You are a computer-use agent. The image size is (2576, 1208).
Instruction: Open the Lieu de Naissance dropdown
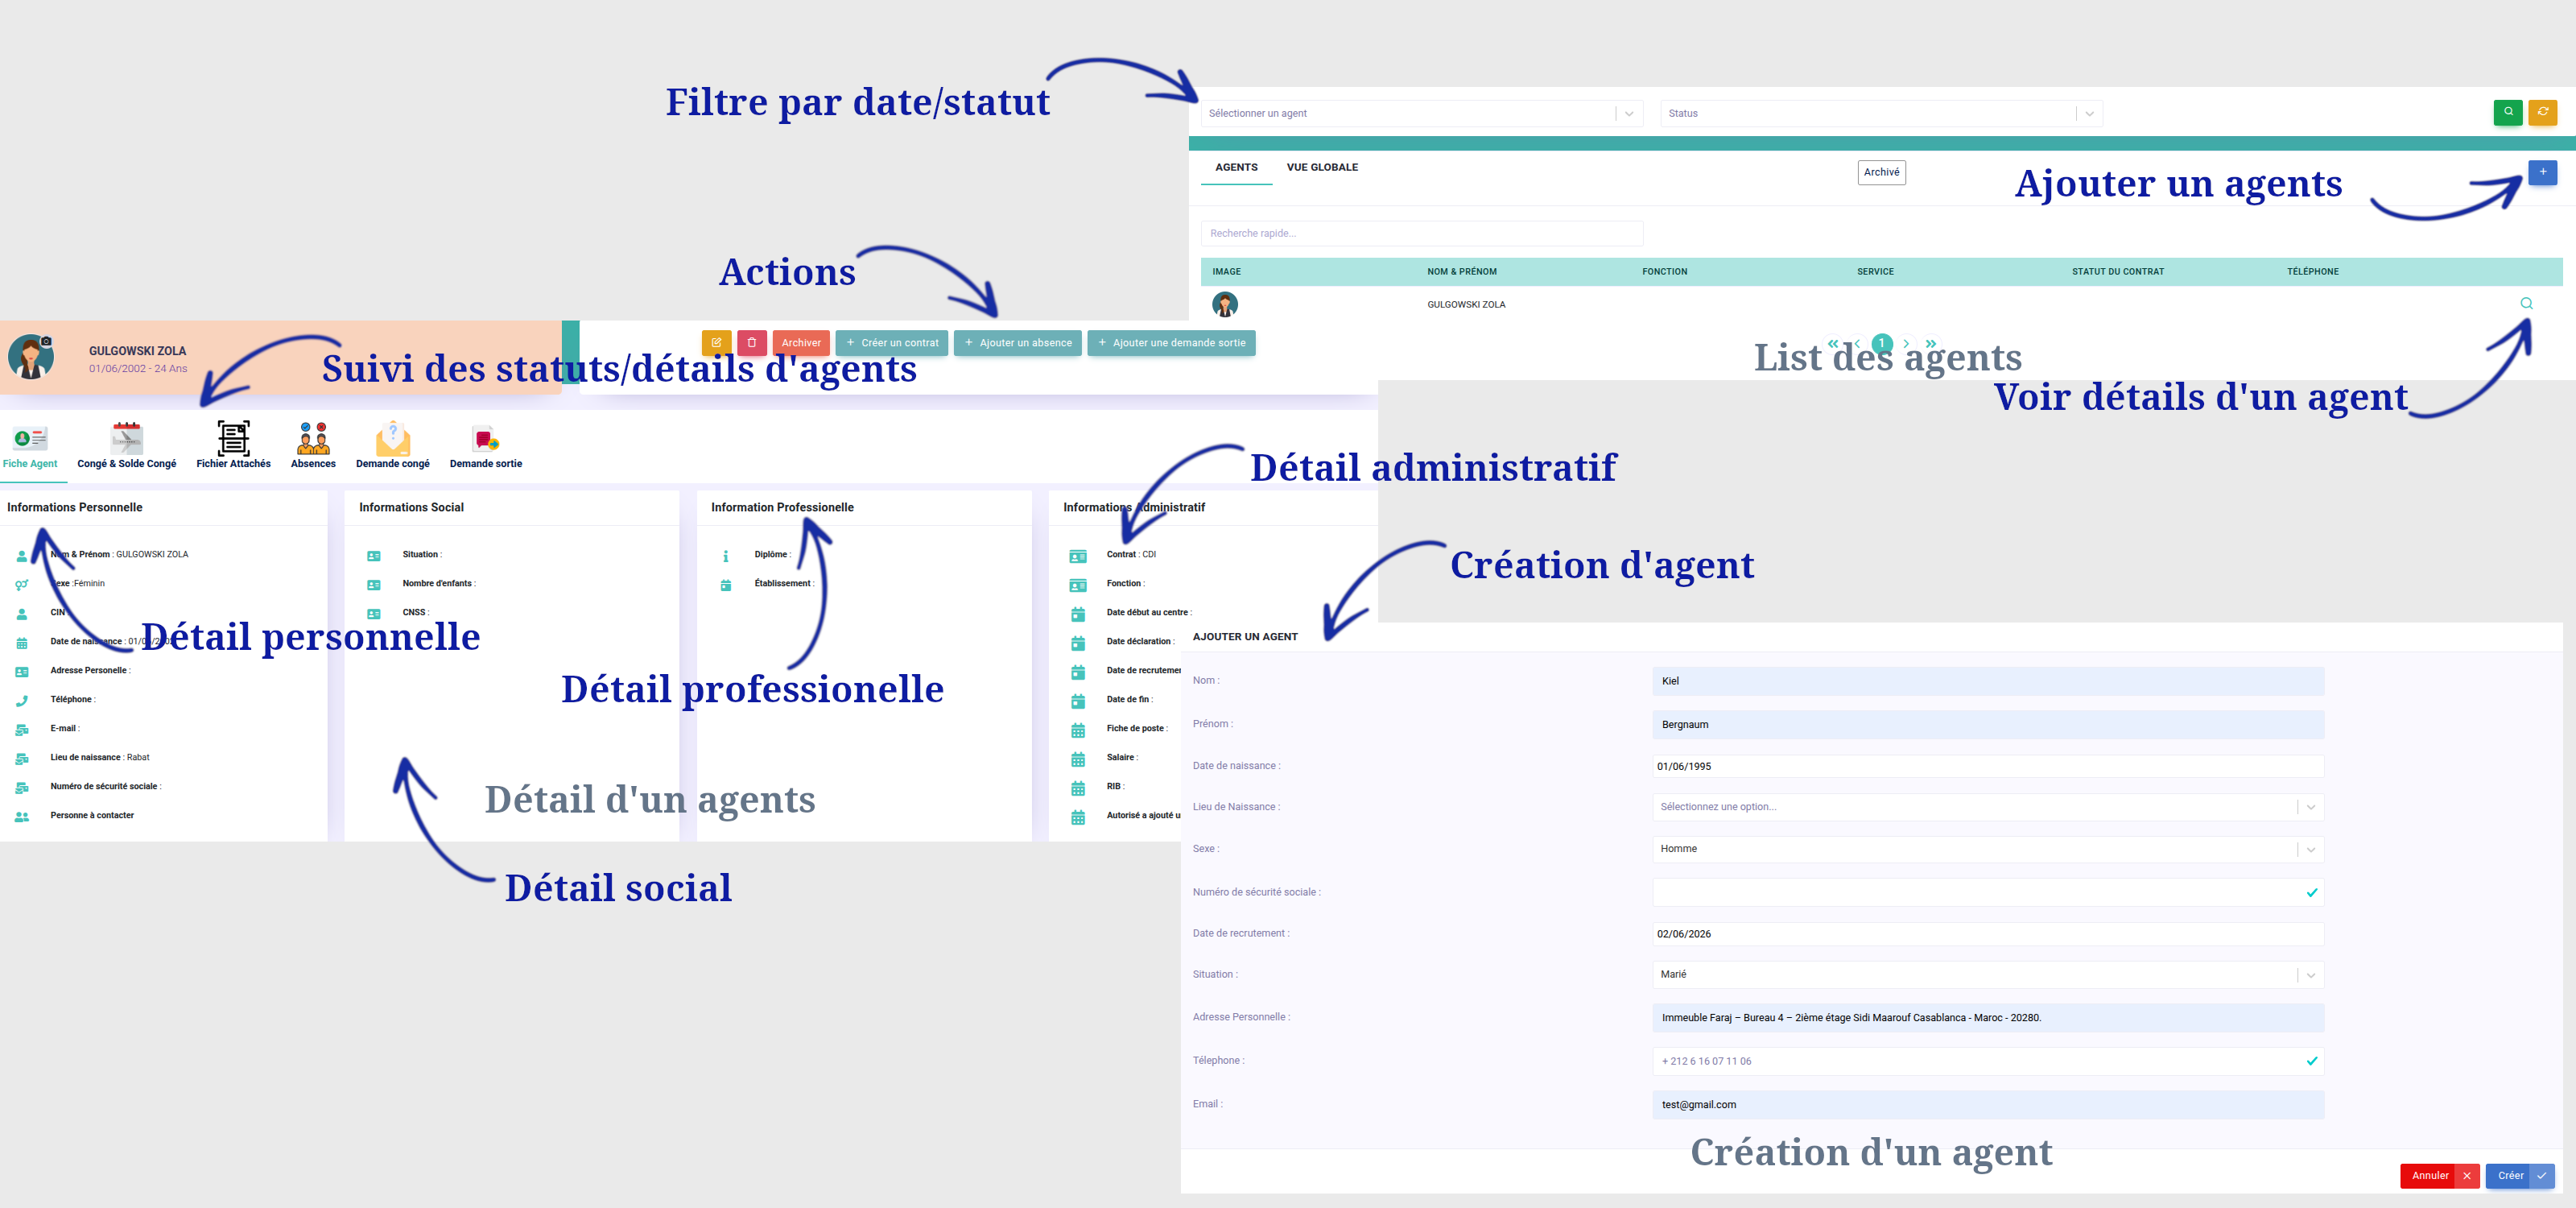1988,807
